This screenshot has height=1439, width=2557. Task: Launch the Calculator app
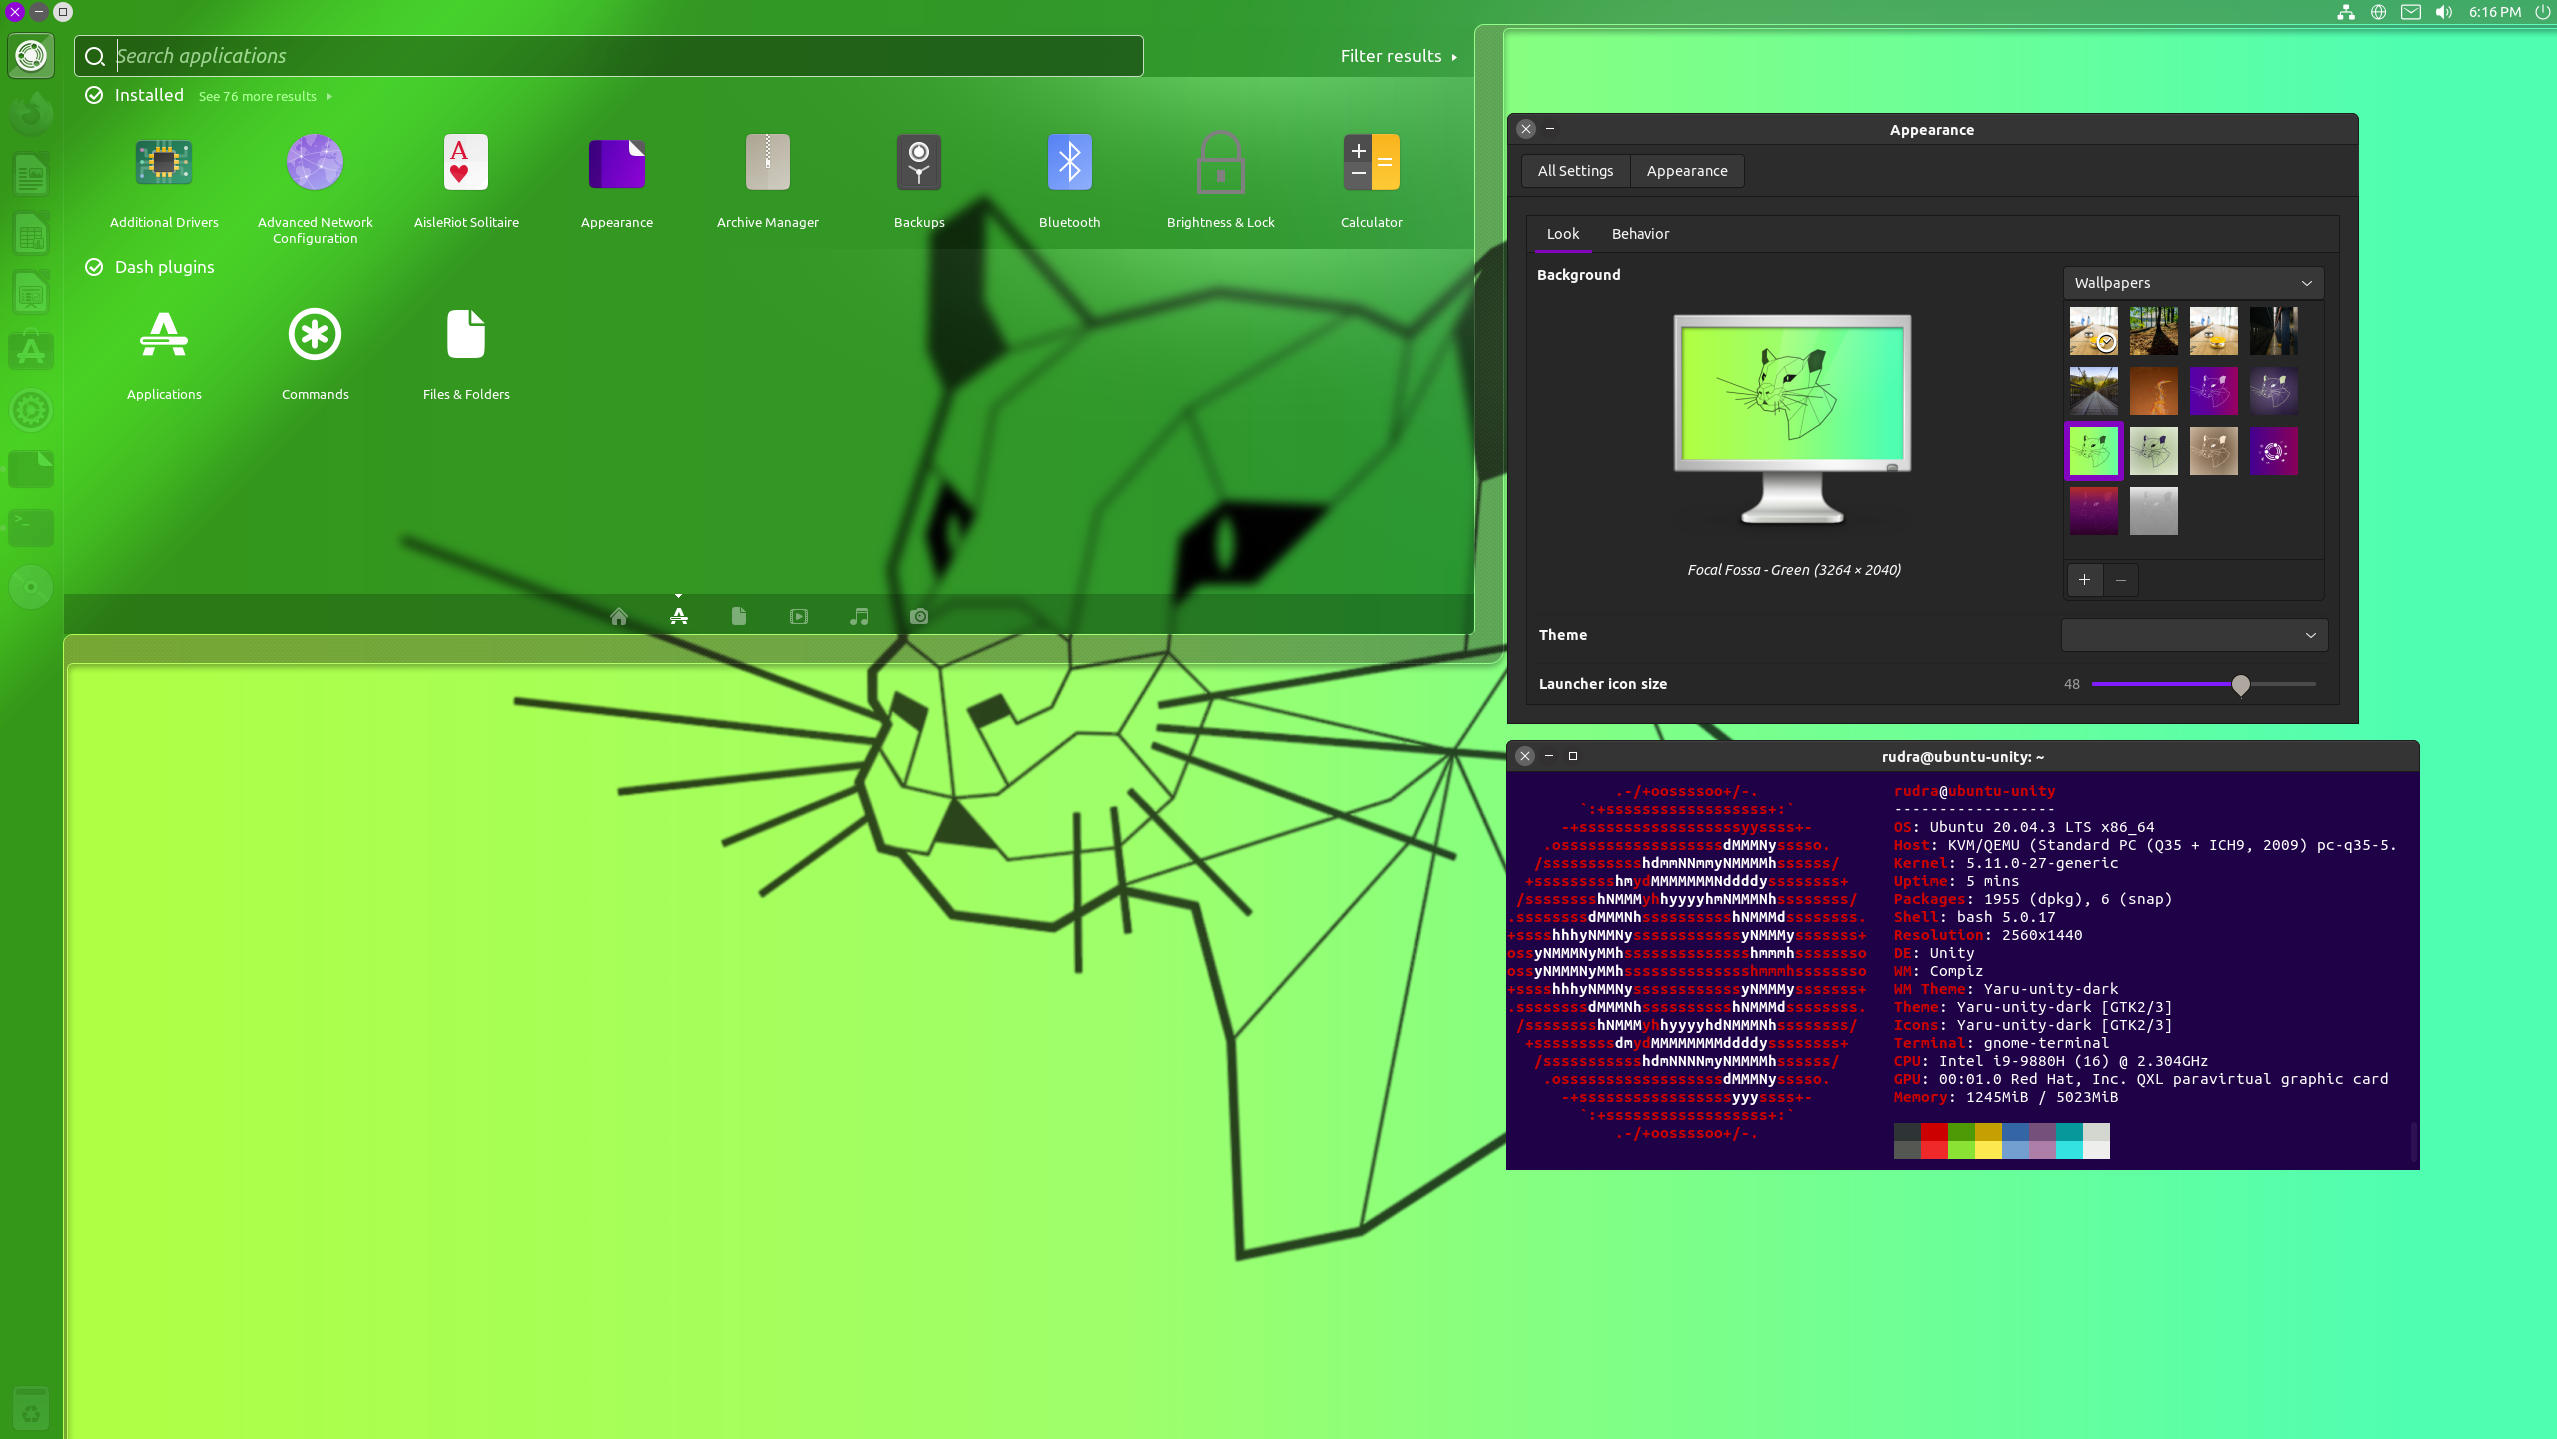click(1371, 163)
